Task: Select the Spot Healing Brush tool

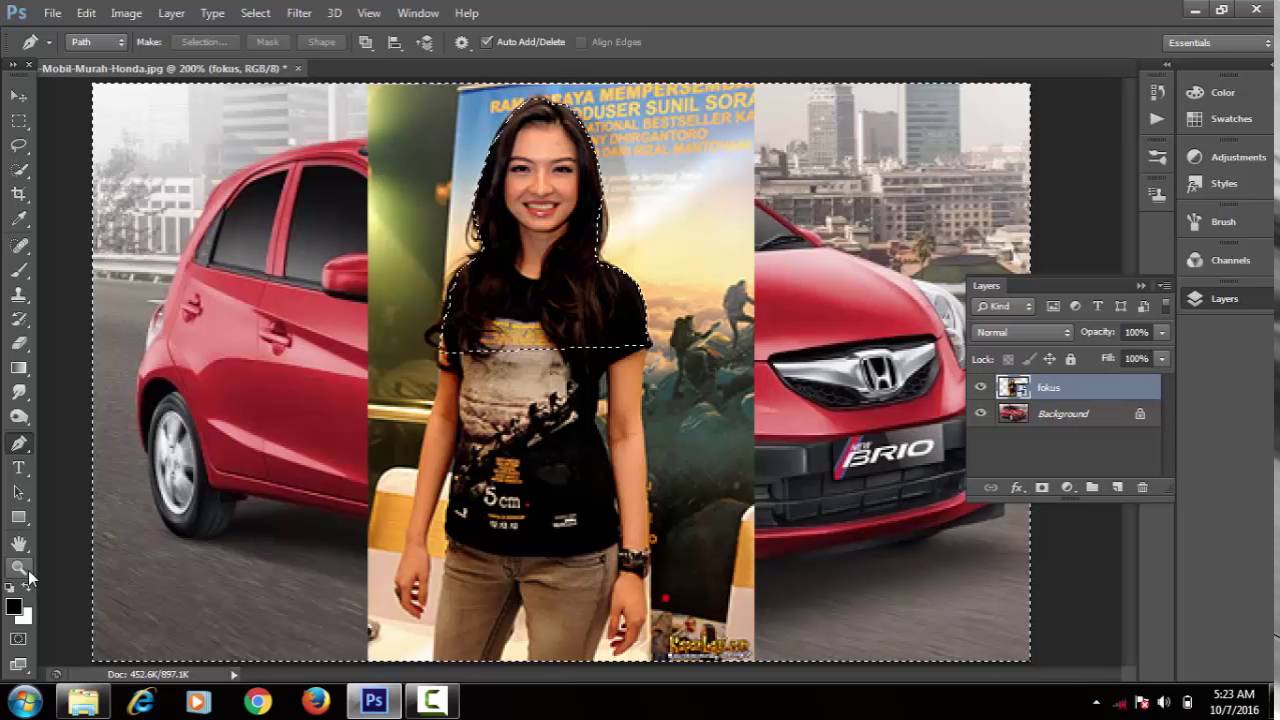Action: point(19,246)
